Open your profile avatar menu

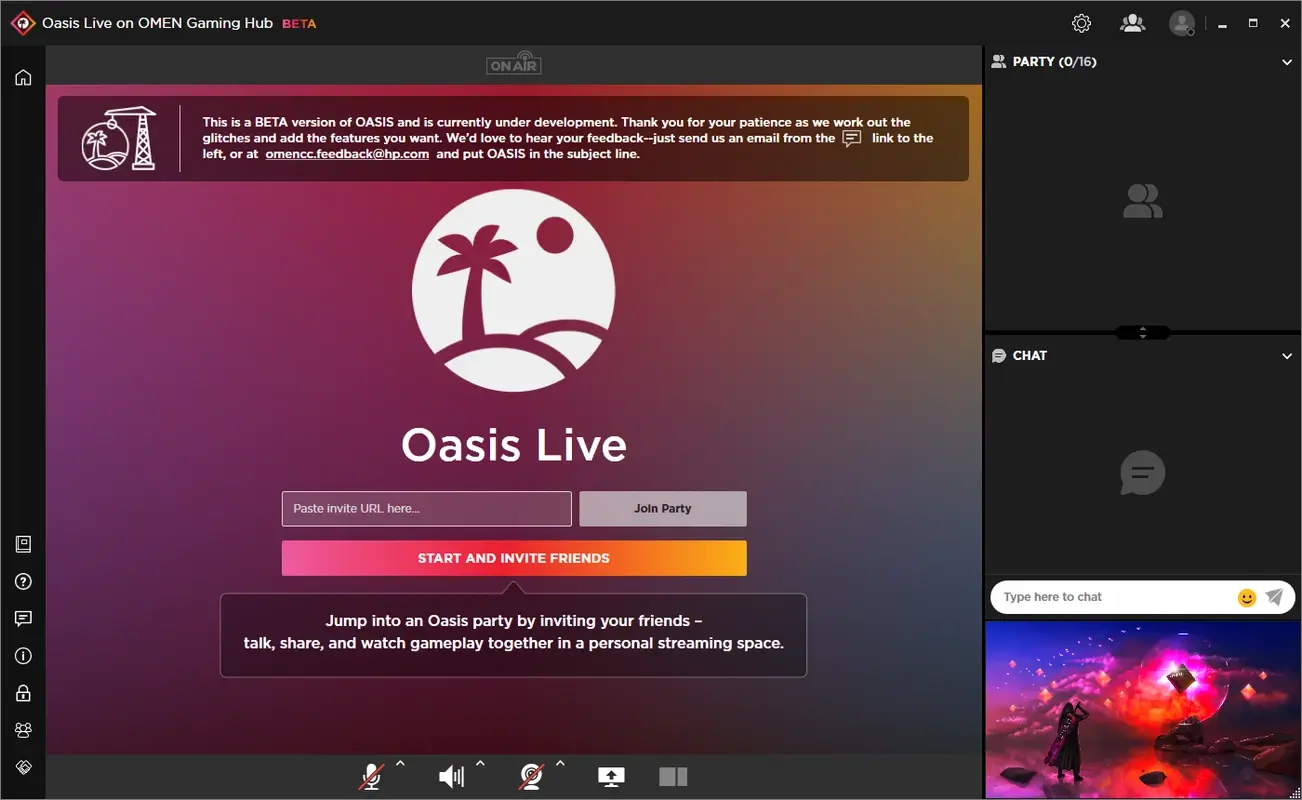1181,22
